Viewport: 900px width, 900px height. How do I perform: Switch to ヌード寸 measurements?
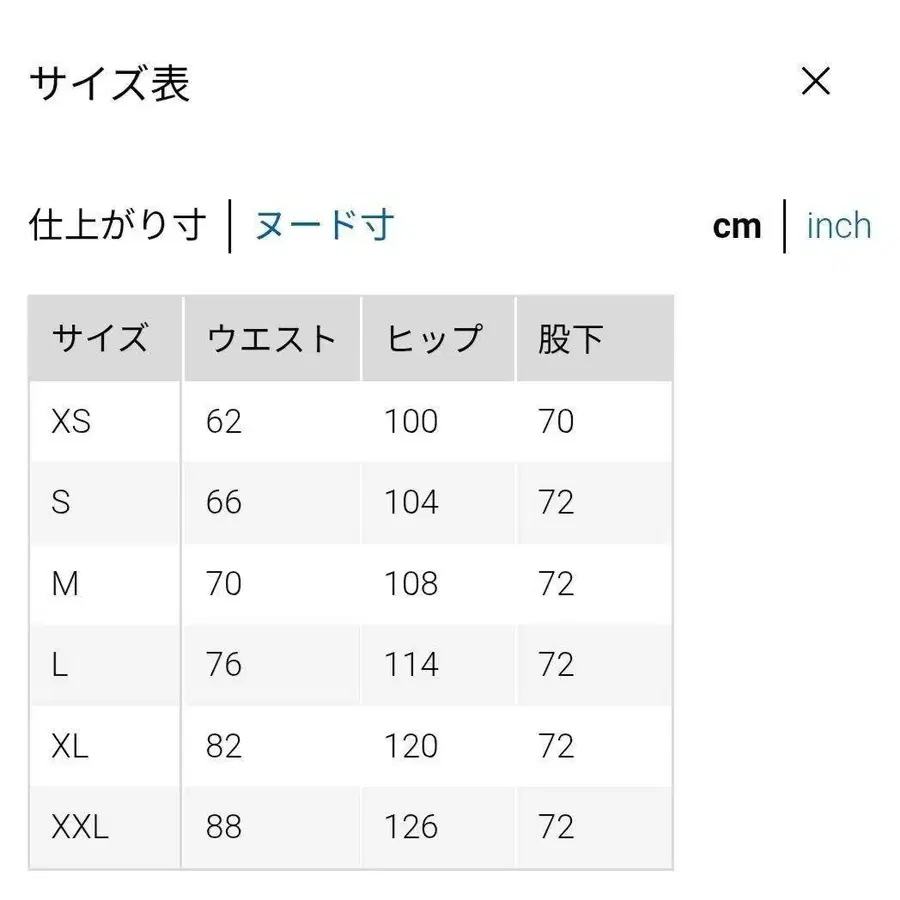322,225
